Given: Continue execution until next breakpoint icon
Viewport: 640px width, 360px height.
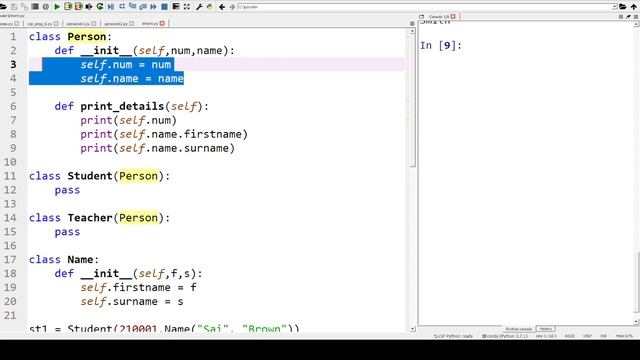Looking at the screenshot, I should coord(153,7).
